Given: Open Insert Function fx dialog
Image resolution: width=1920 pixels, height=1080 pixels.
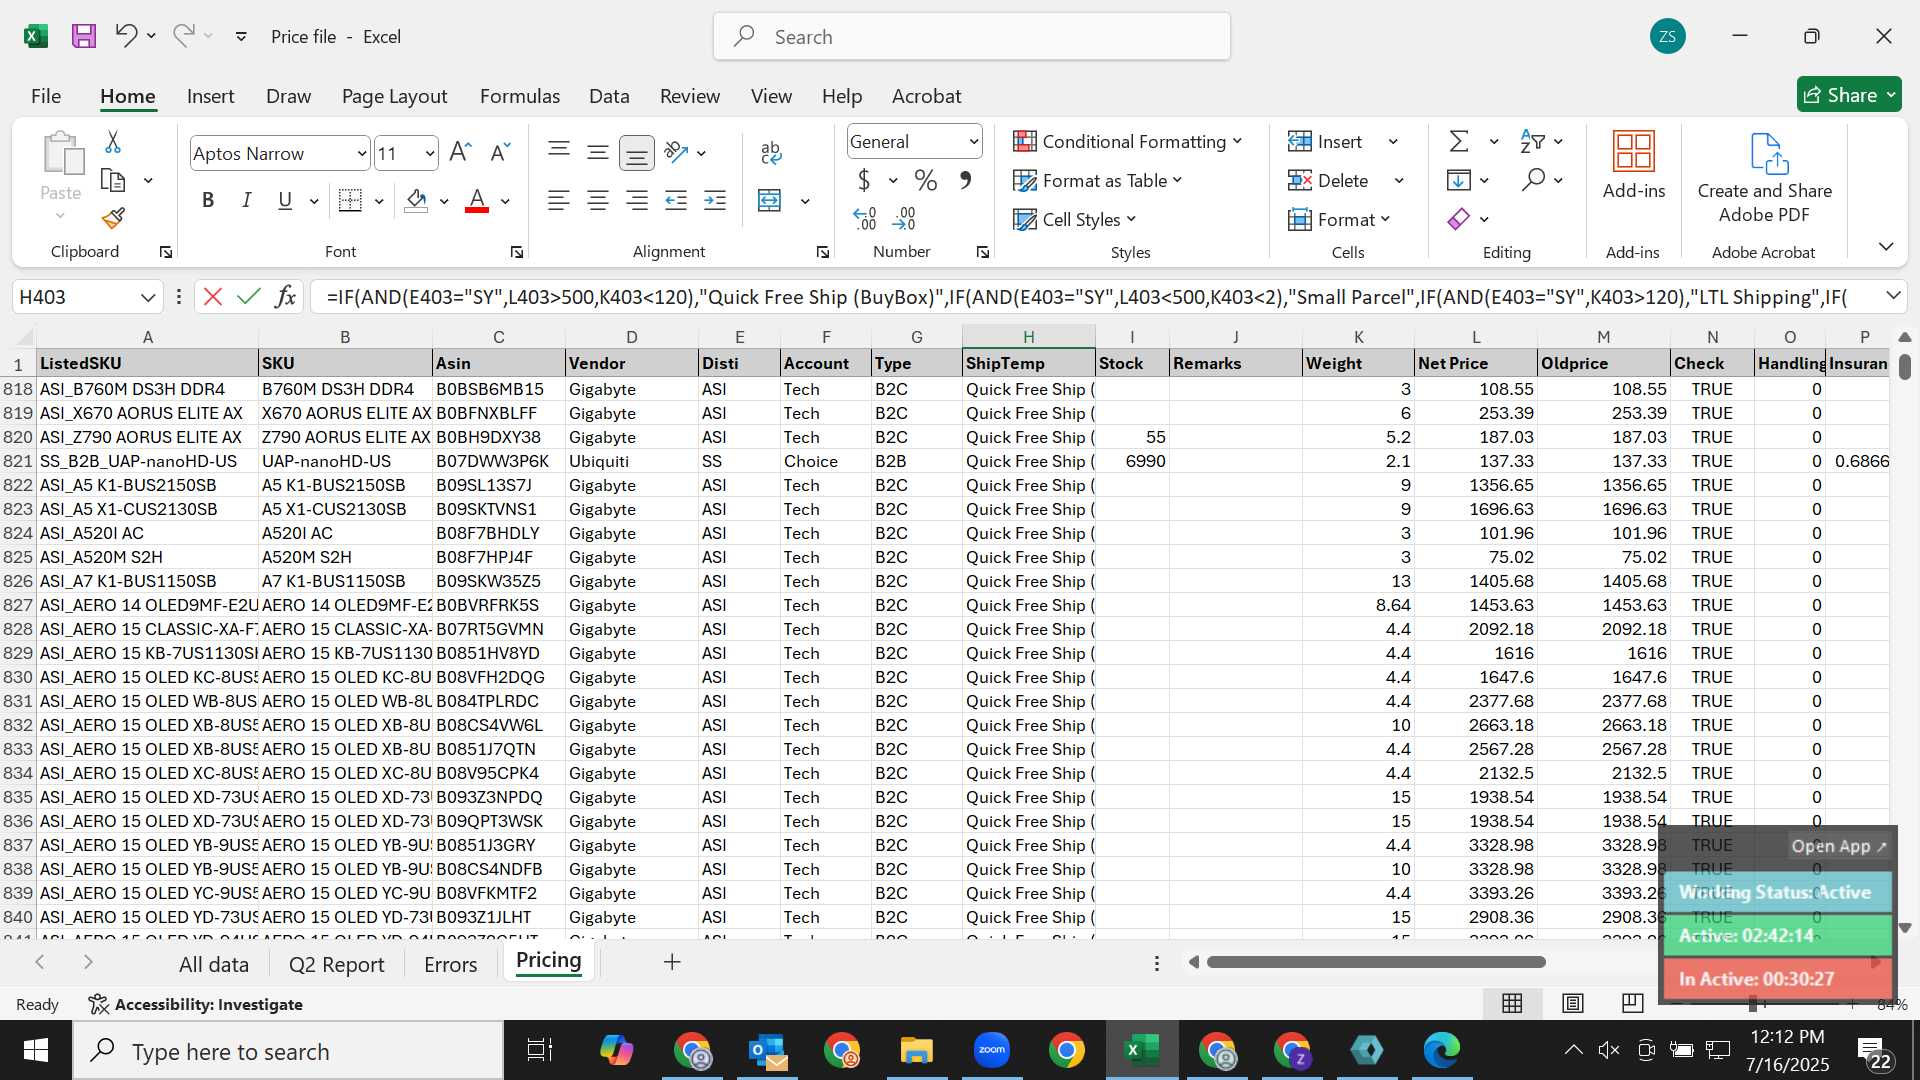Looking at the screenshot, I should click(285, 297).
